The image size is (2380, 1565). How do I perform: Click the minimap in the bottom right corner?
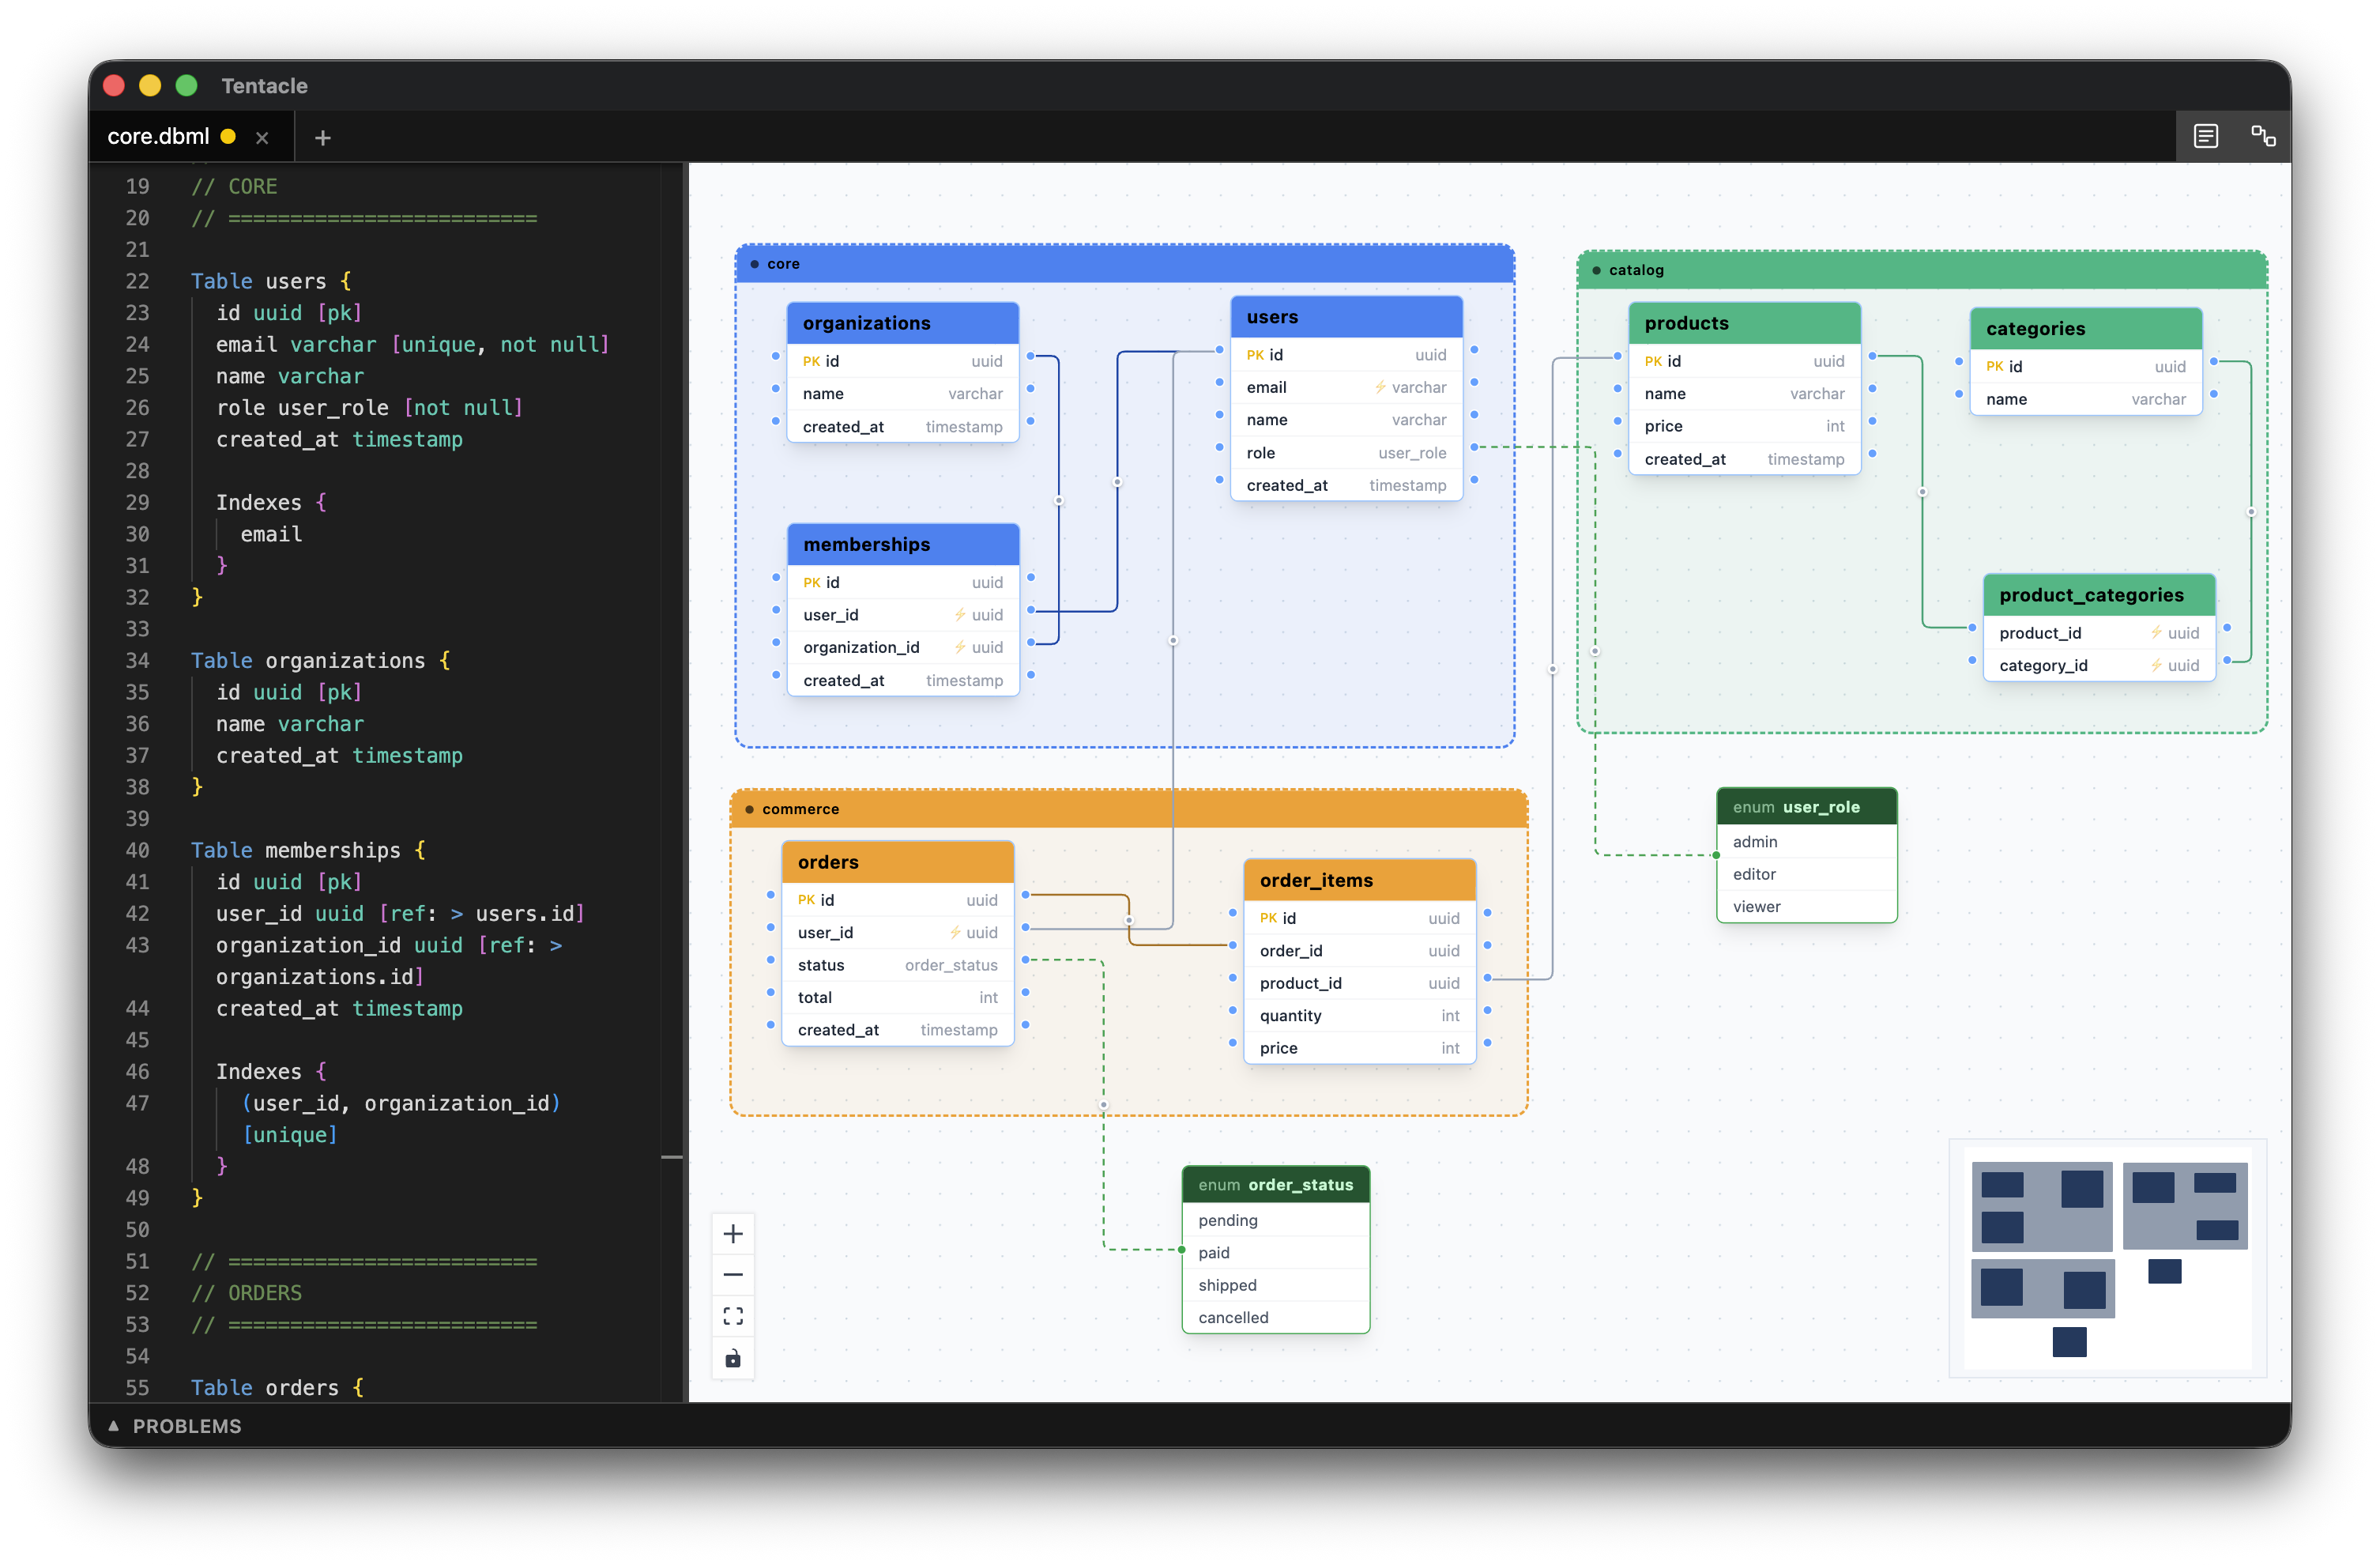pyautogui.click(x=2107, y=1260)
